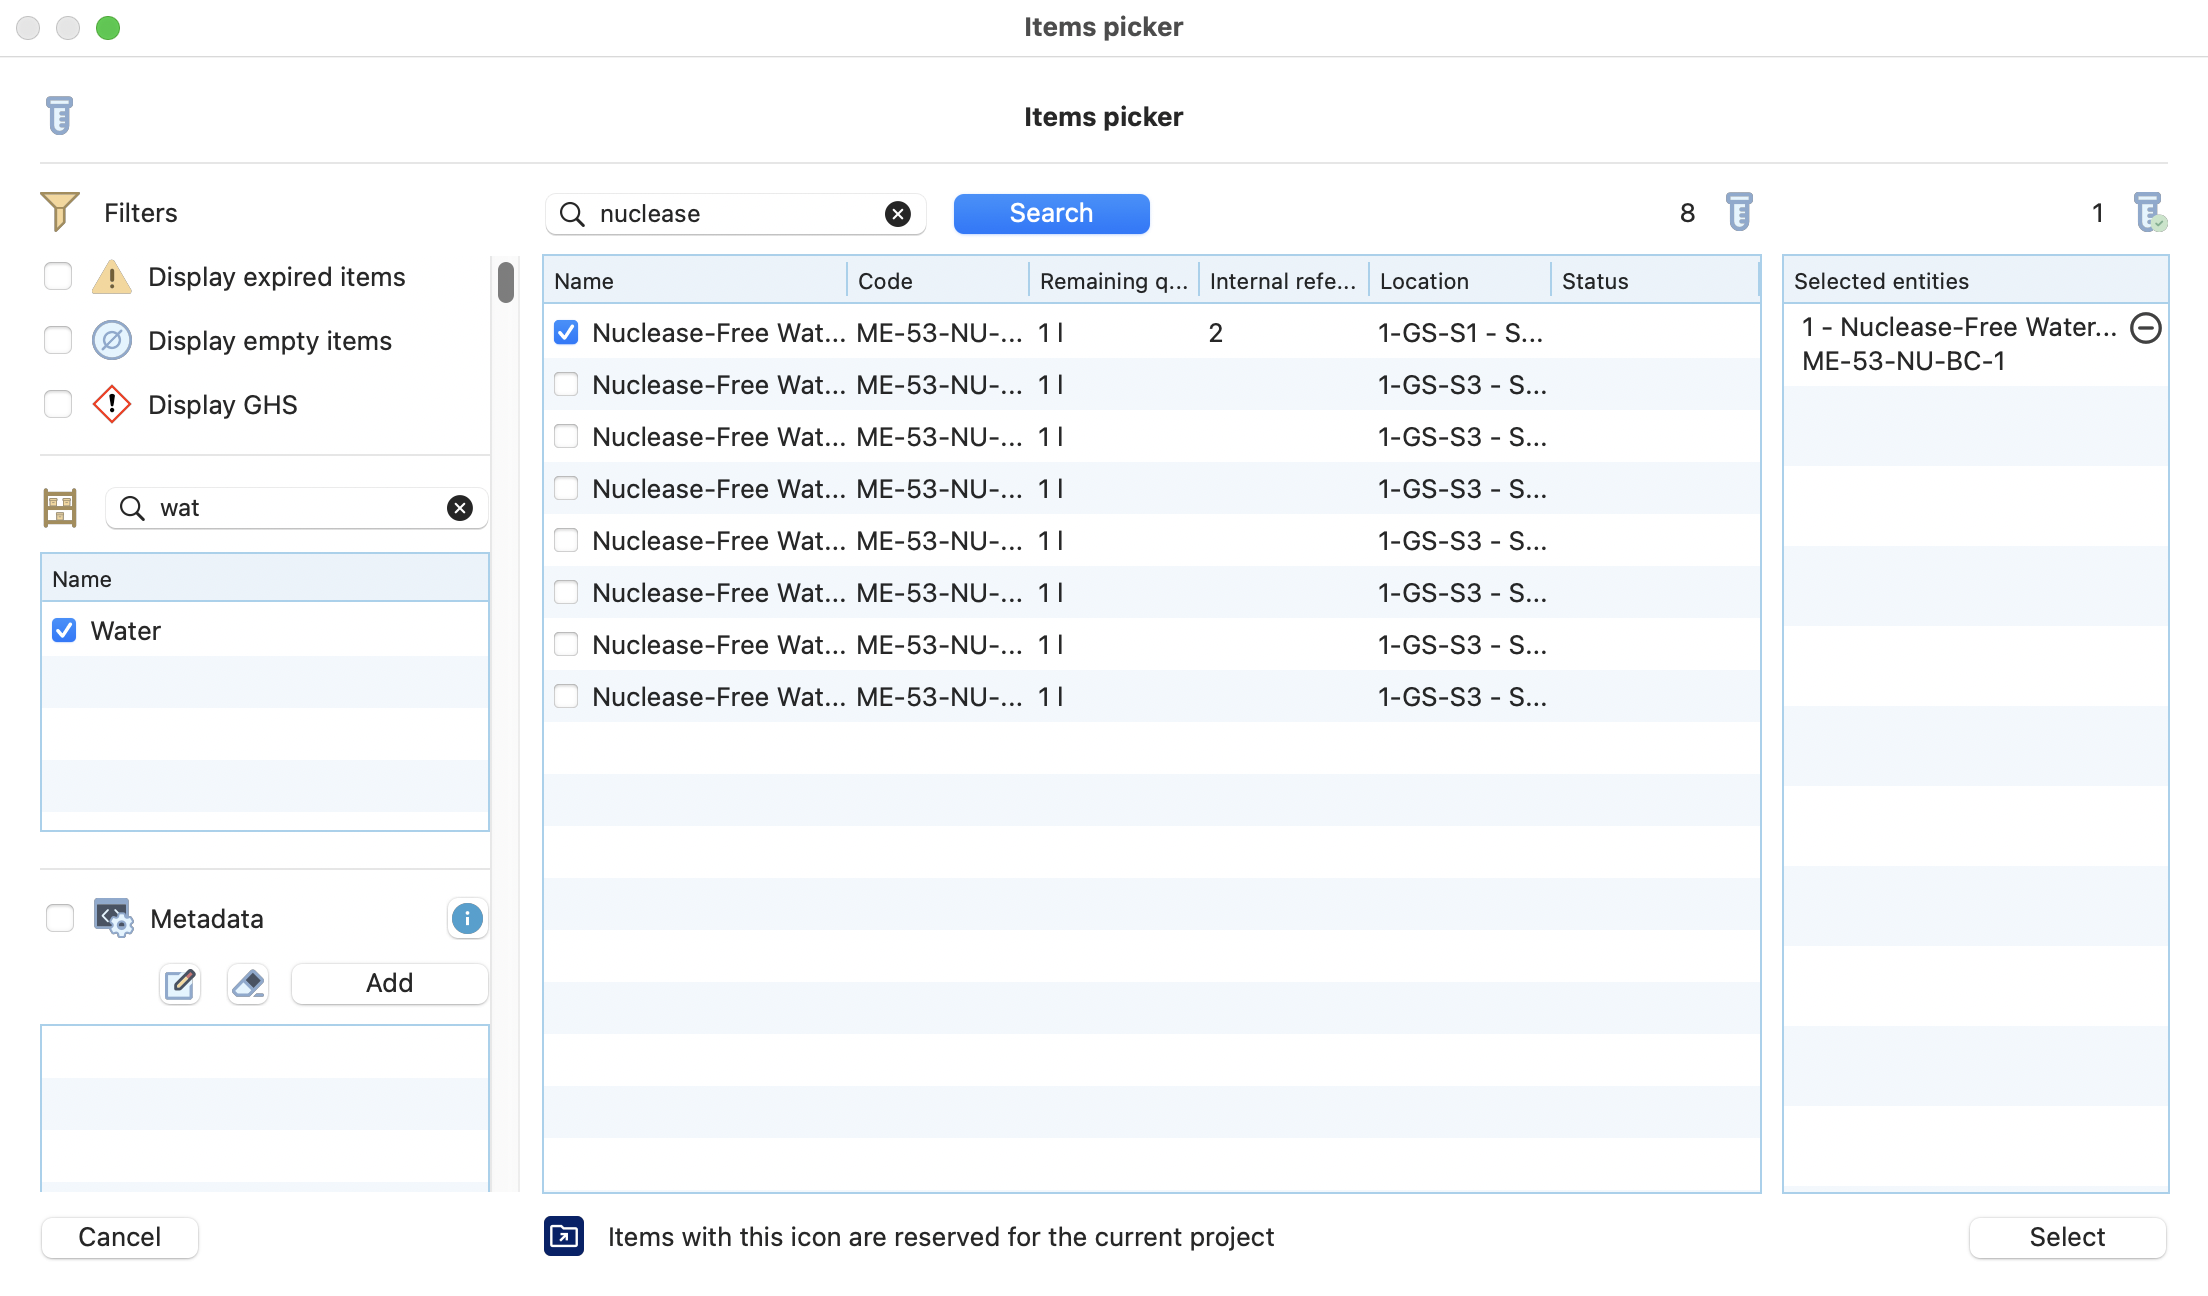The width and height of the screenshot is (2208, 1296).
Task: Click the erase metadata icon
Action: pyautogui.click(x=248, y=984)
